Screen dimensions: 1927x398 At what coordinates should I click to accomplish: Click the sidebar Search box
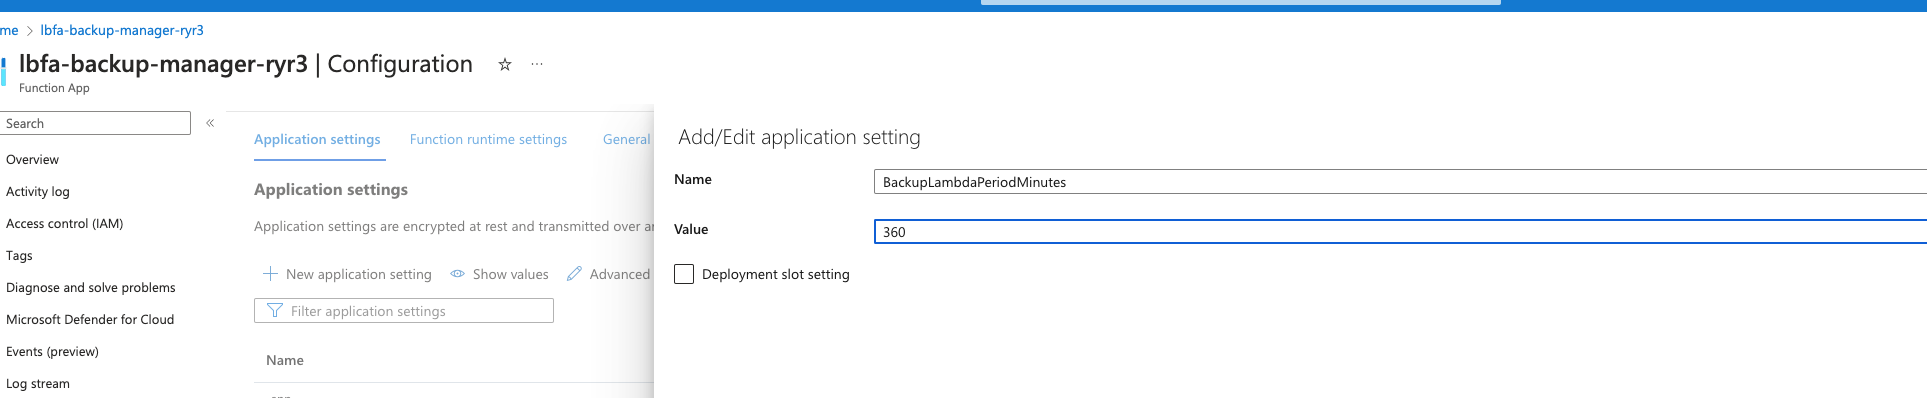(95, 123)
